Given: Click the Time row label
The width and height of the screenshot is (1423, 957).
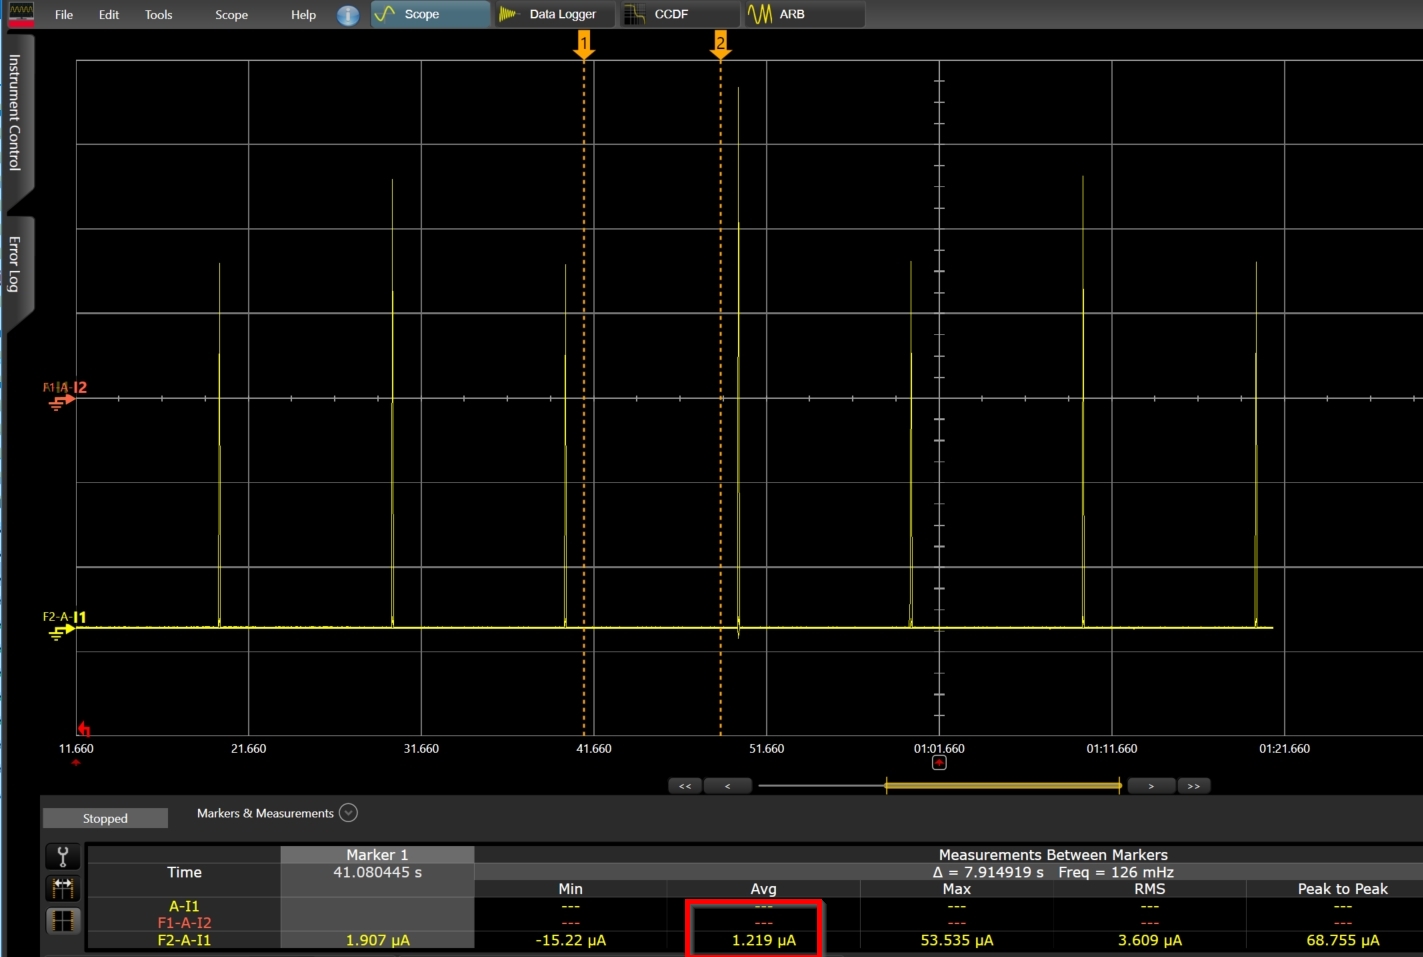Looking at the screenshot, I should (184, 872).
